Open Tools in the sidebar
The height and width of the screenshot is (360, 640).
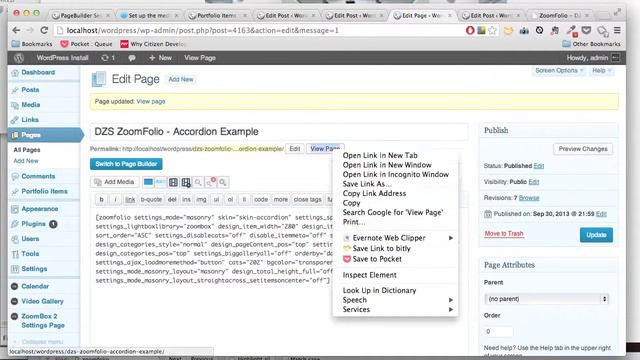30,253
